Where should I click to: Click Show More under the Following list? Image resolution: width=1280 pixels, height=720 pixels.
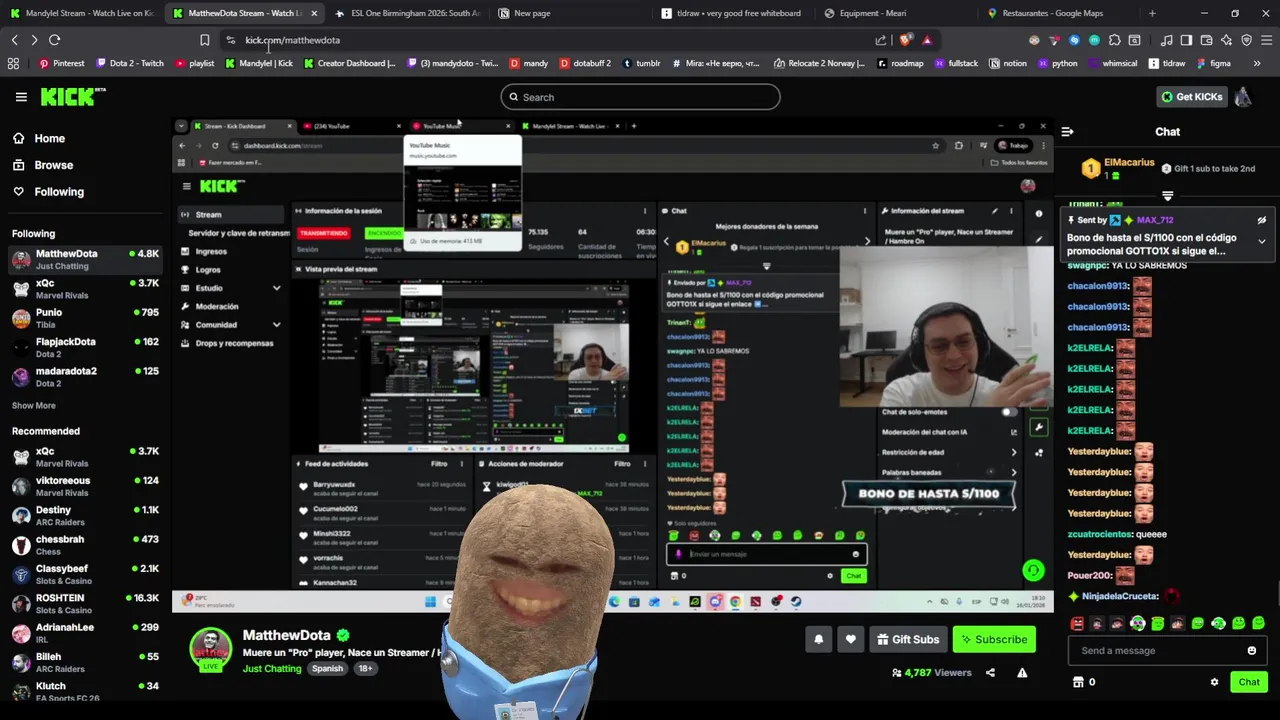click(34, 405)
